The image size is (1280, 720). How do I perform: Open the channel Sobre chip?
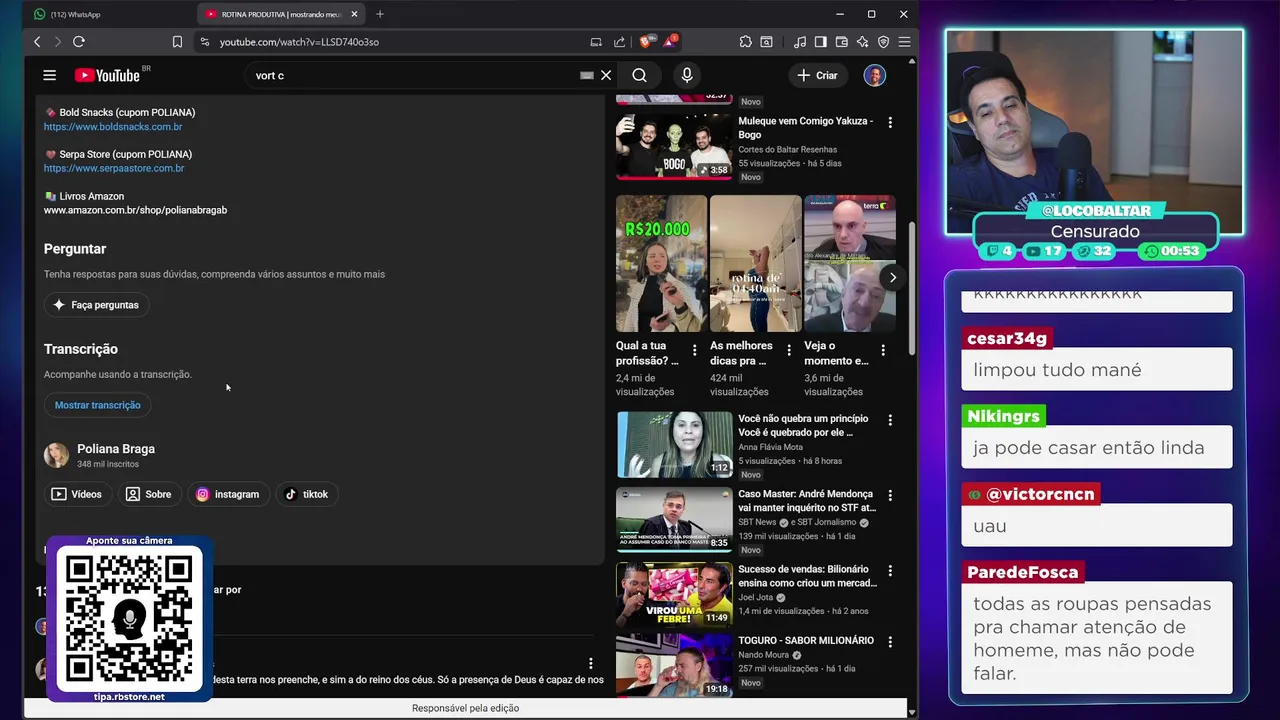pyautogui.click(x=148, y=494)
